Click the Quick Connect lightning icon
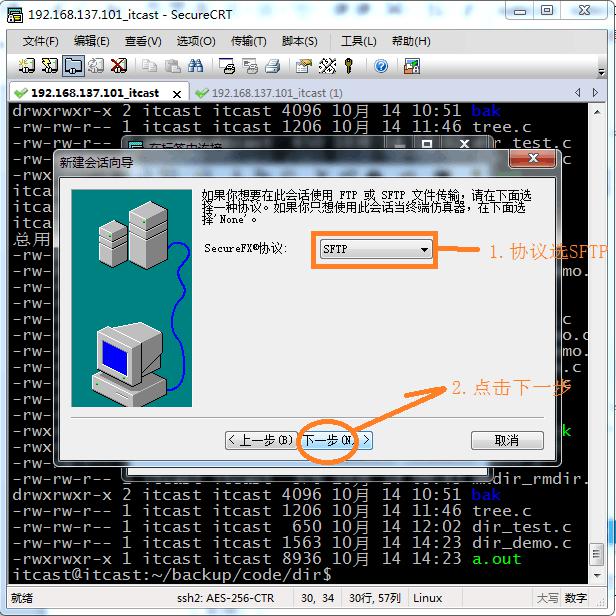The width and height of the screenshot is (616, 616). tap(50, 66)
